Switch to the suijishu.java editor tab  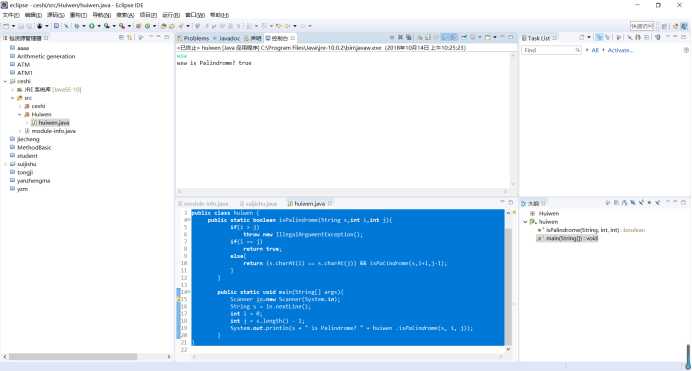(258, 204)
